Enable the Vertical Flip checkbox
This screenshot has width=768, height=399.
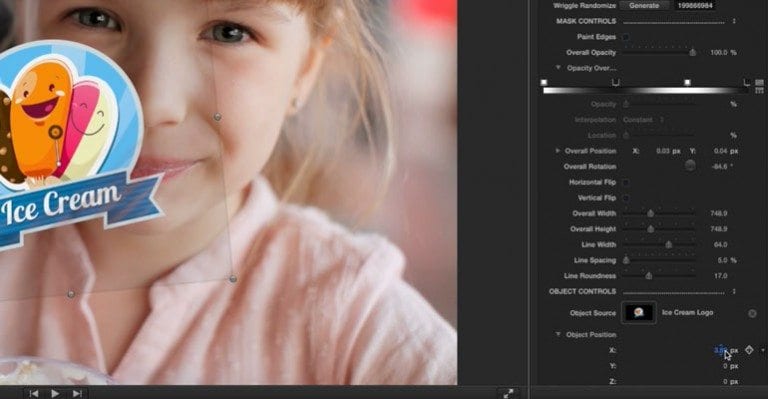(625, 198)
